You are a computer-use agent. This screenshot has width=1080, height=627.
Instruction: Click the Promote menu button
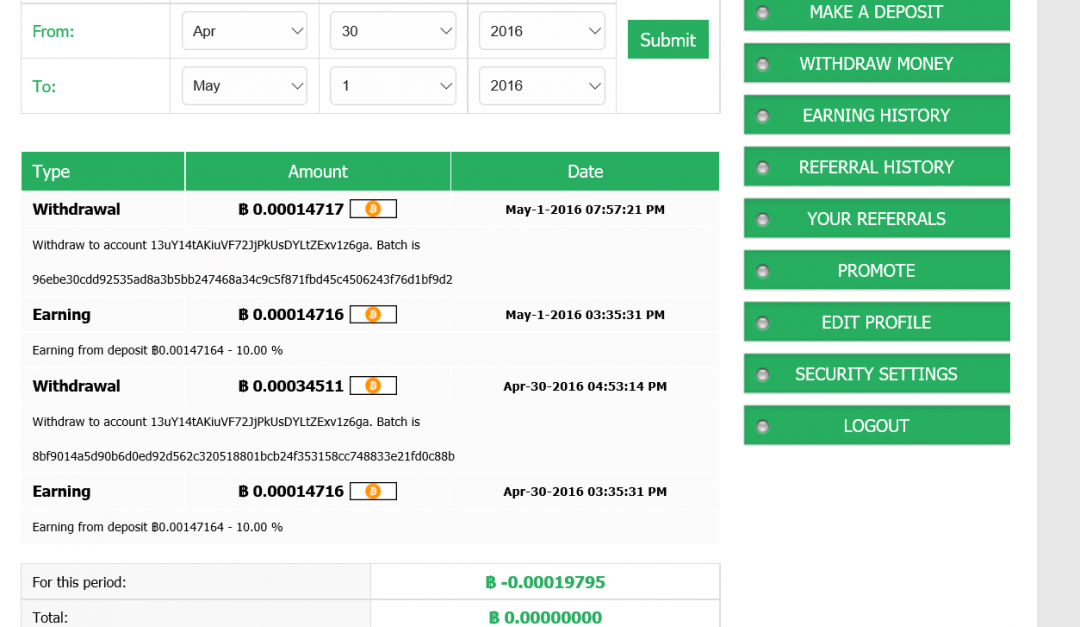click(x=876, y=271)
